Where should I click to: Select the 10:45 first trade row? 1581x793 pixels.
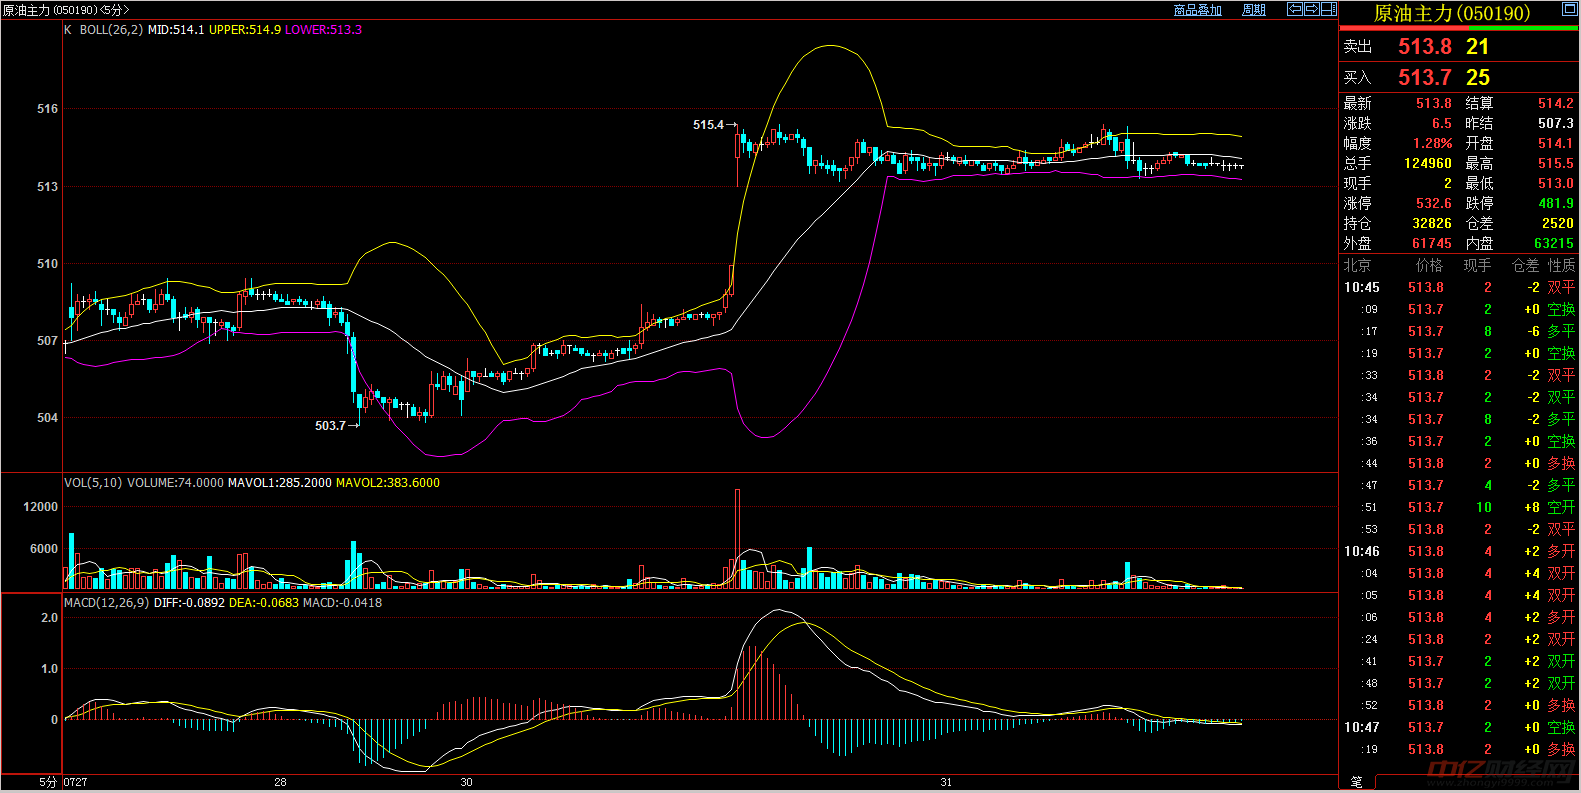[x=1458, y=288]
